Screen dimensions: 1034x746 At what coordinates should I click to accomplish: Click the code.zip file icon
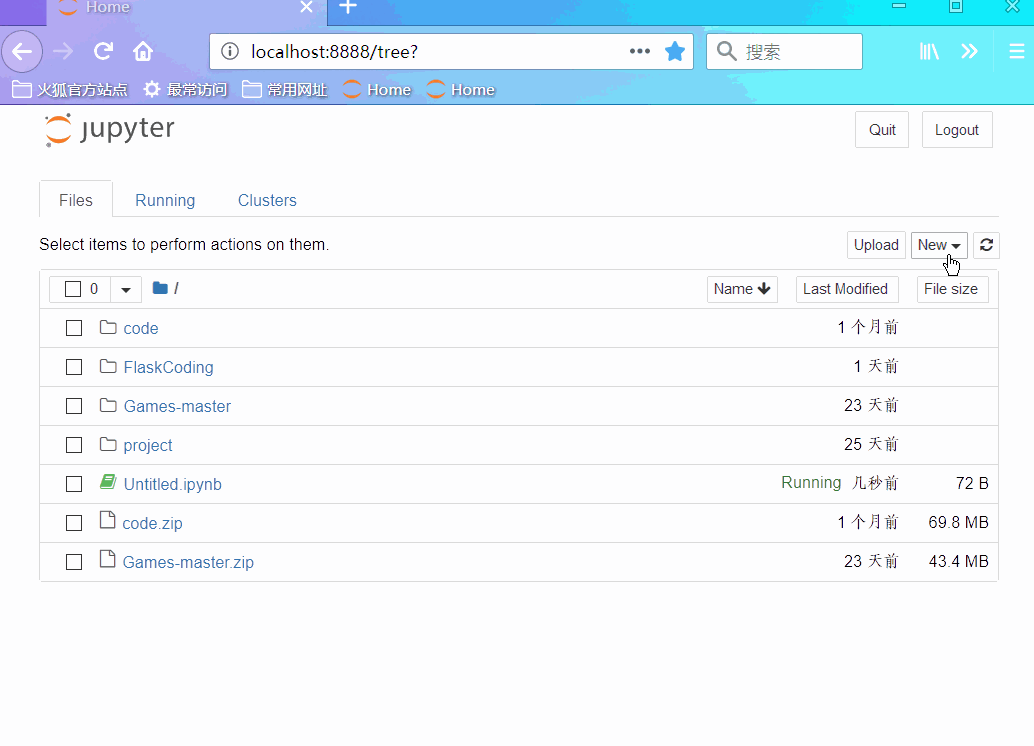click(x=107, y=520)
